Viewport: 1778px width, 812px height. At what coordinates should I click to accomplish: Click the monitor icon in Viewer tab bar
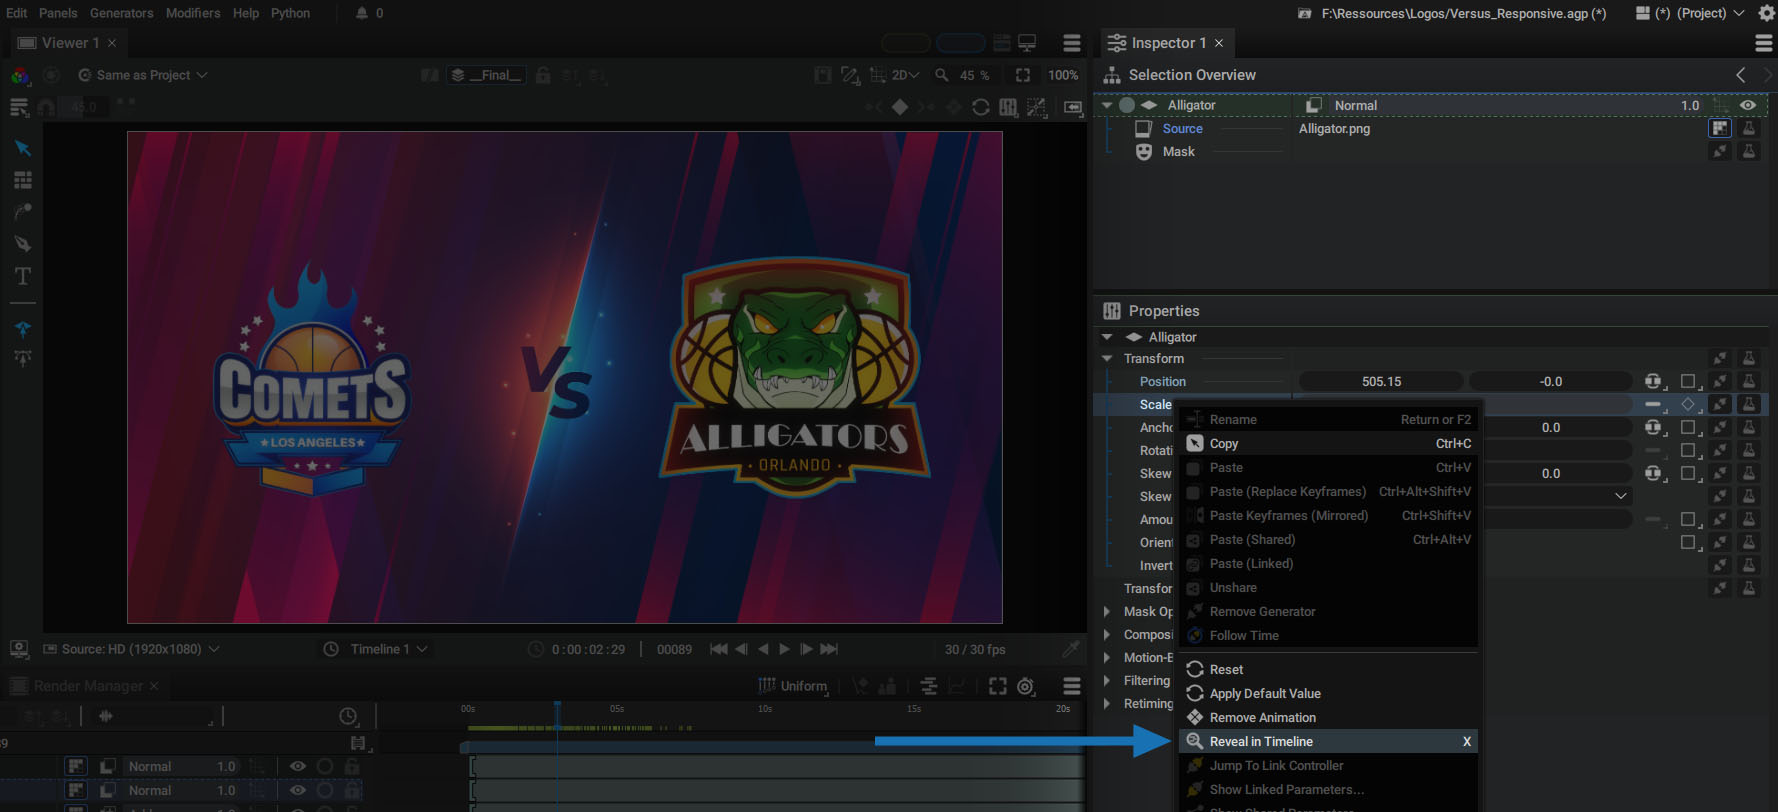(1027, 43)
